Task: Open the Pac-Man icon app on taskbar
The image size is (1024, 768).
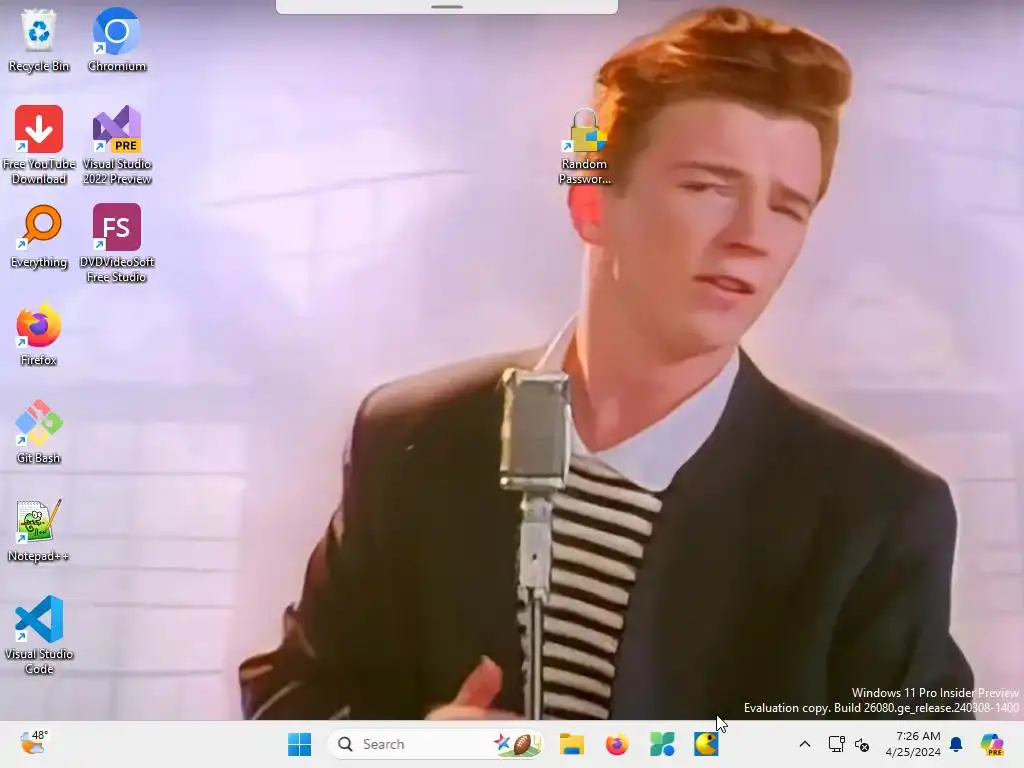Action: click(706, 744)
